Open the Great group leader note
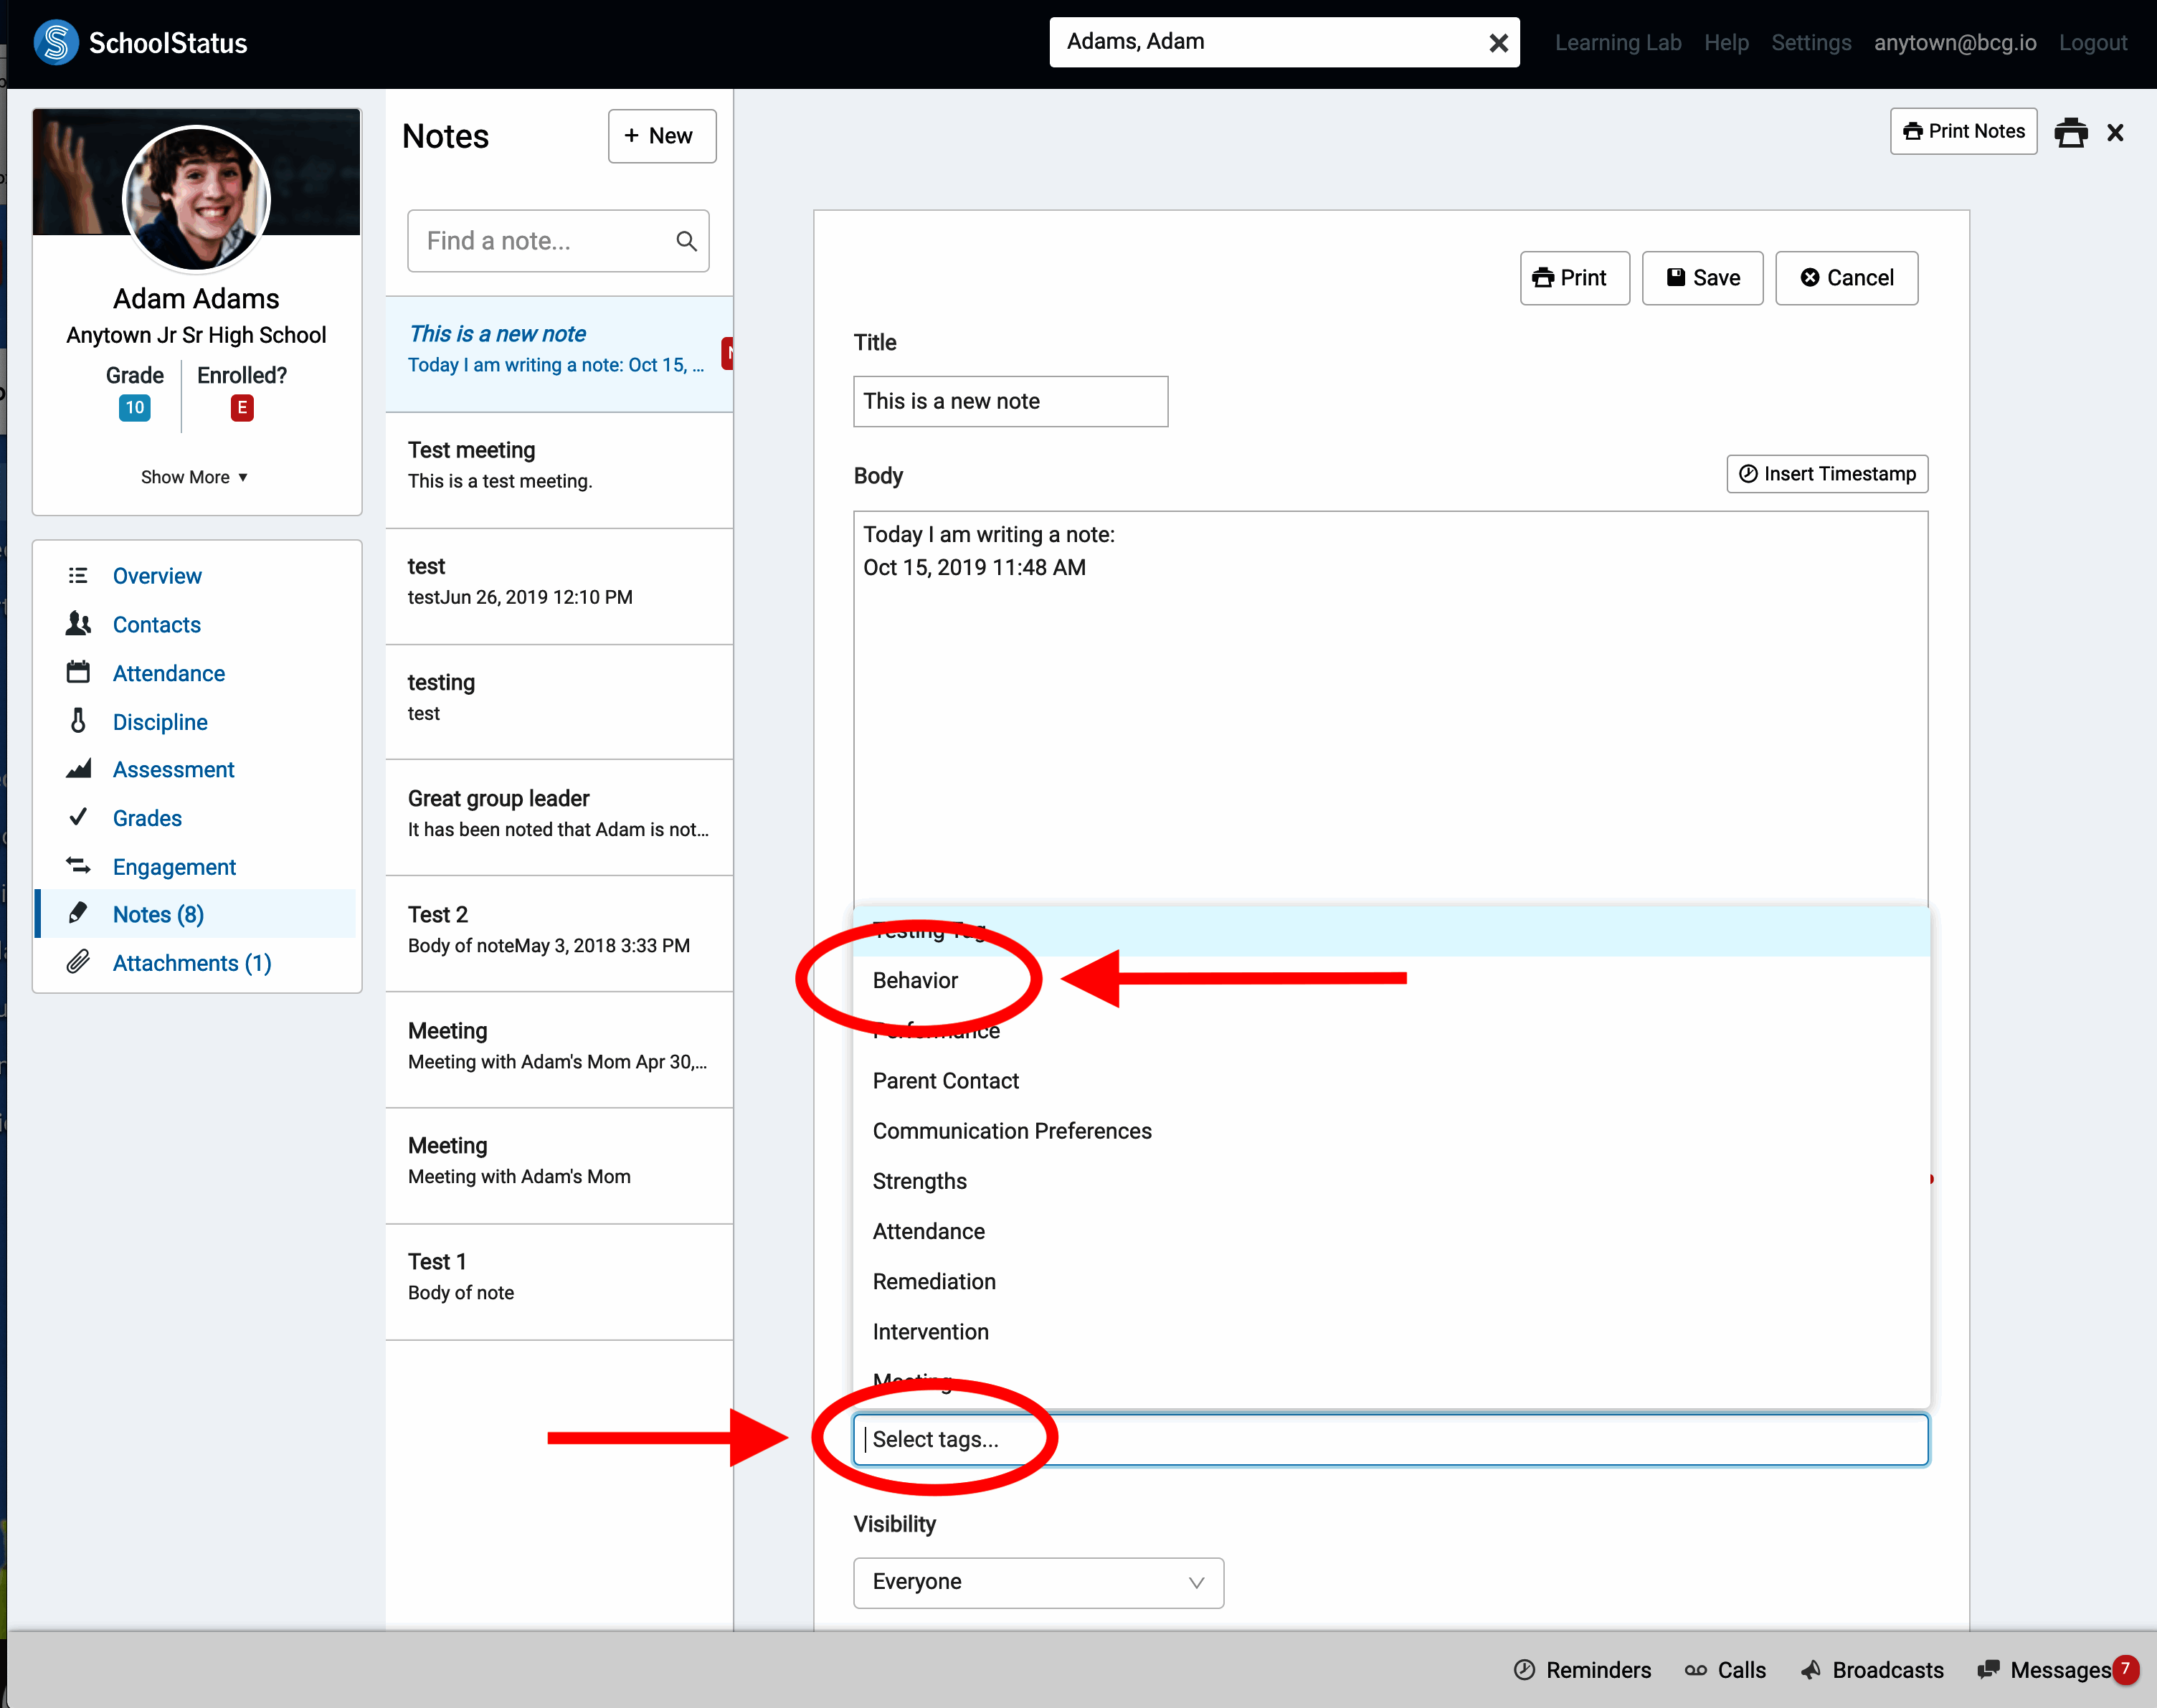The width and height of the screenshot is (2157, 1708). [x=558, y=813]
